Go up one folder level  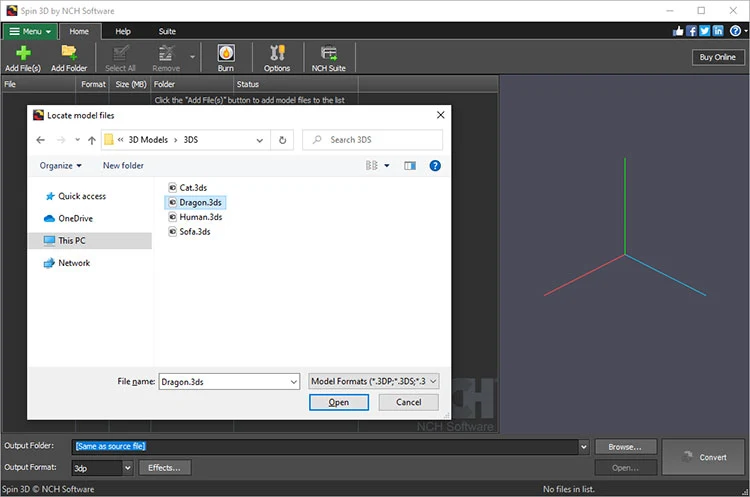point(92,140)
